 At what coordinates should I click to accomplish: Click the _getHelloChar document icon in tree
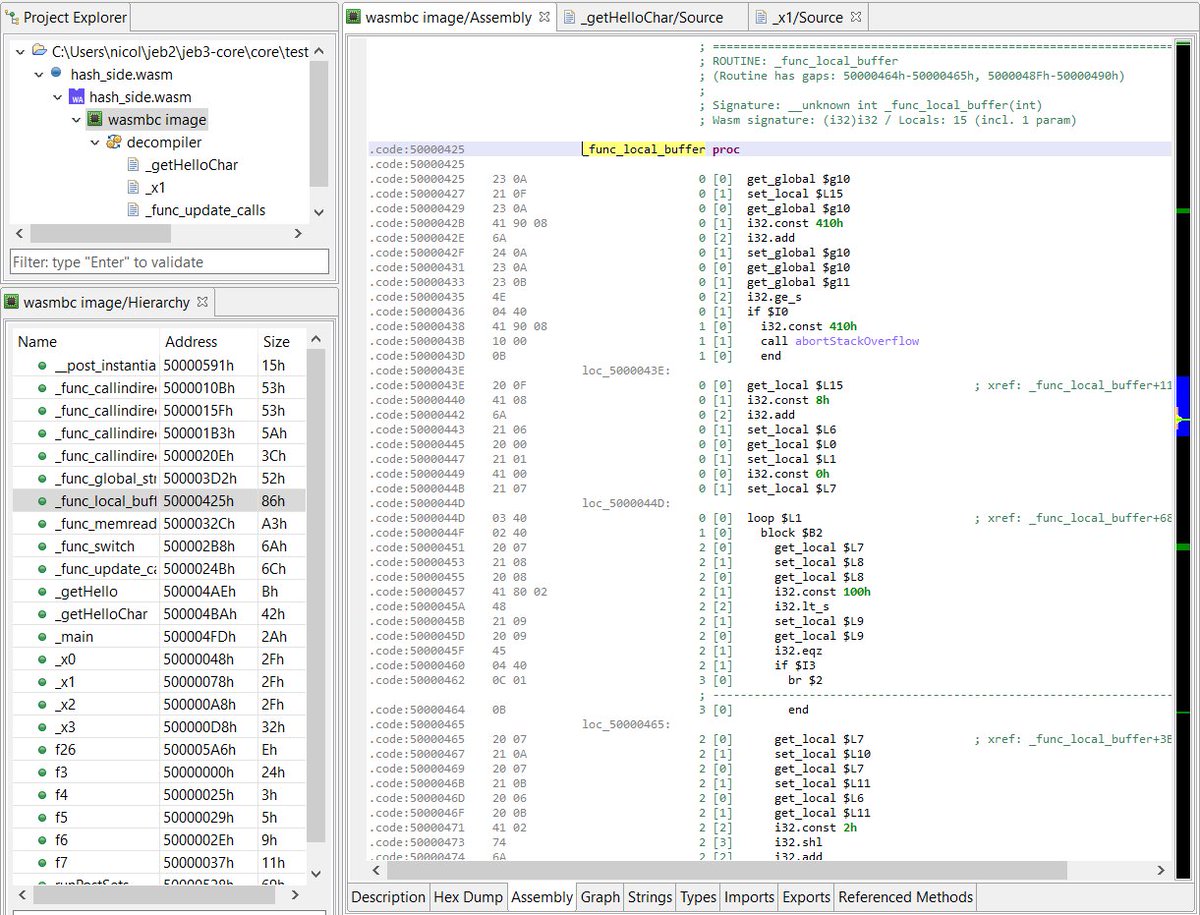point(133,165)
